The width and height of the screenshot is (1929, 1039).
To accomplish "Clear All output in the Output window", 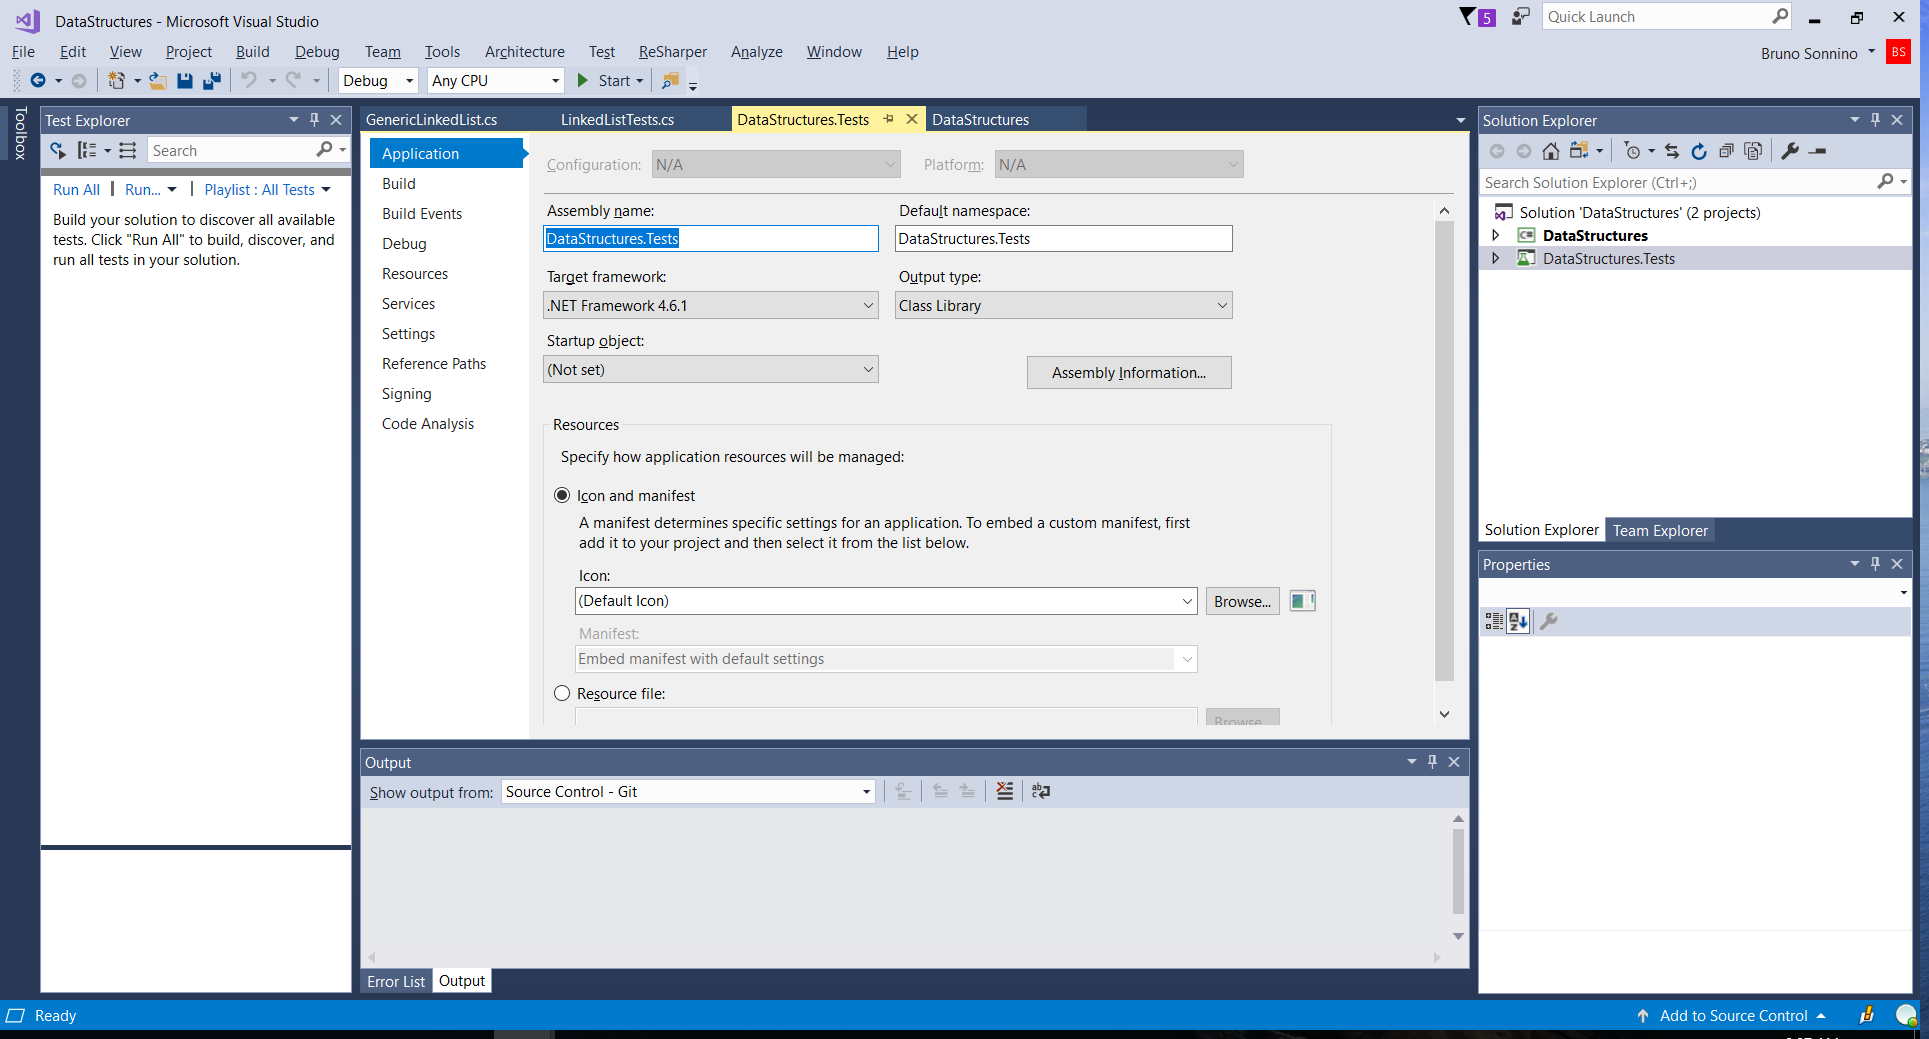I will pos(1005,790).
